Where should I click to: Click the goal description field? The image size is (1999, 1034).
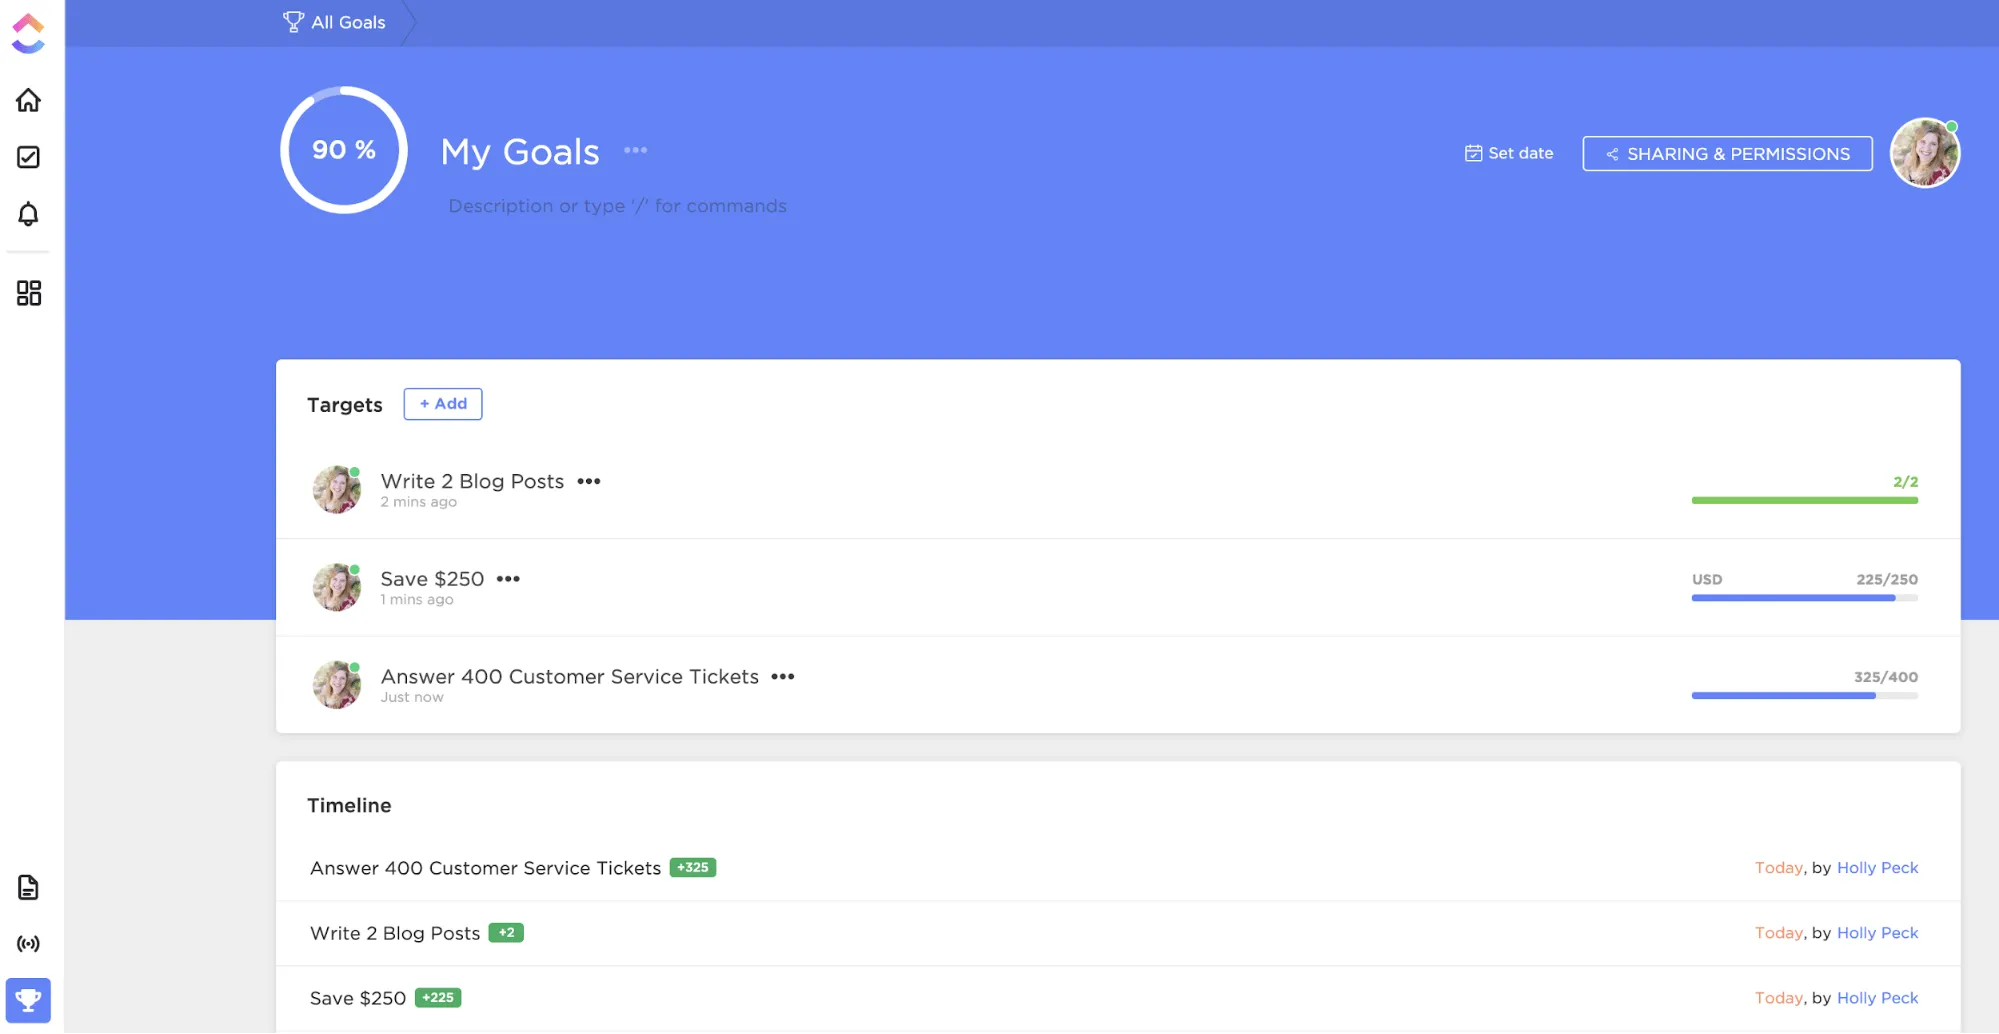pos(617,206)
